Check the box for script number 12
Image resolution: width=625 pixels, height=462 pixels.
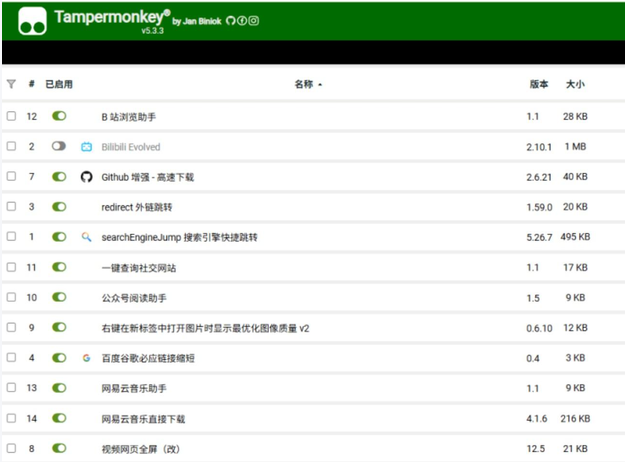[12, 116]
